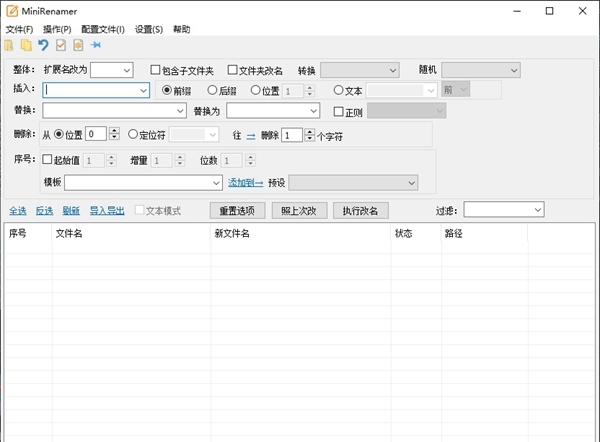Image resolution: width=600 pixels, height=442 pixels.
Task: Click the blue pin icon in toolbar
Action: (x=96, y=45)
